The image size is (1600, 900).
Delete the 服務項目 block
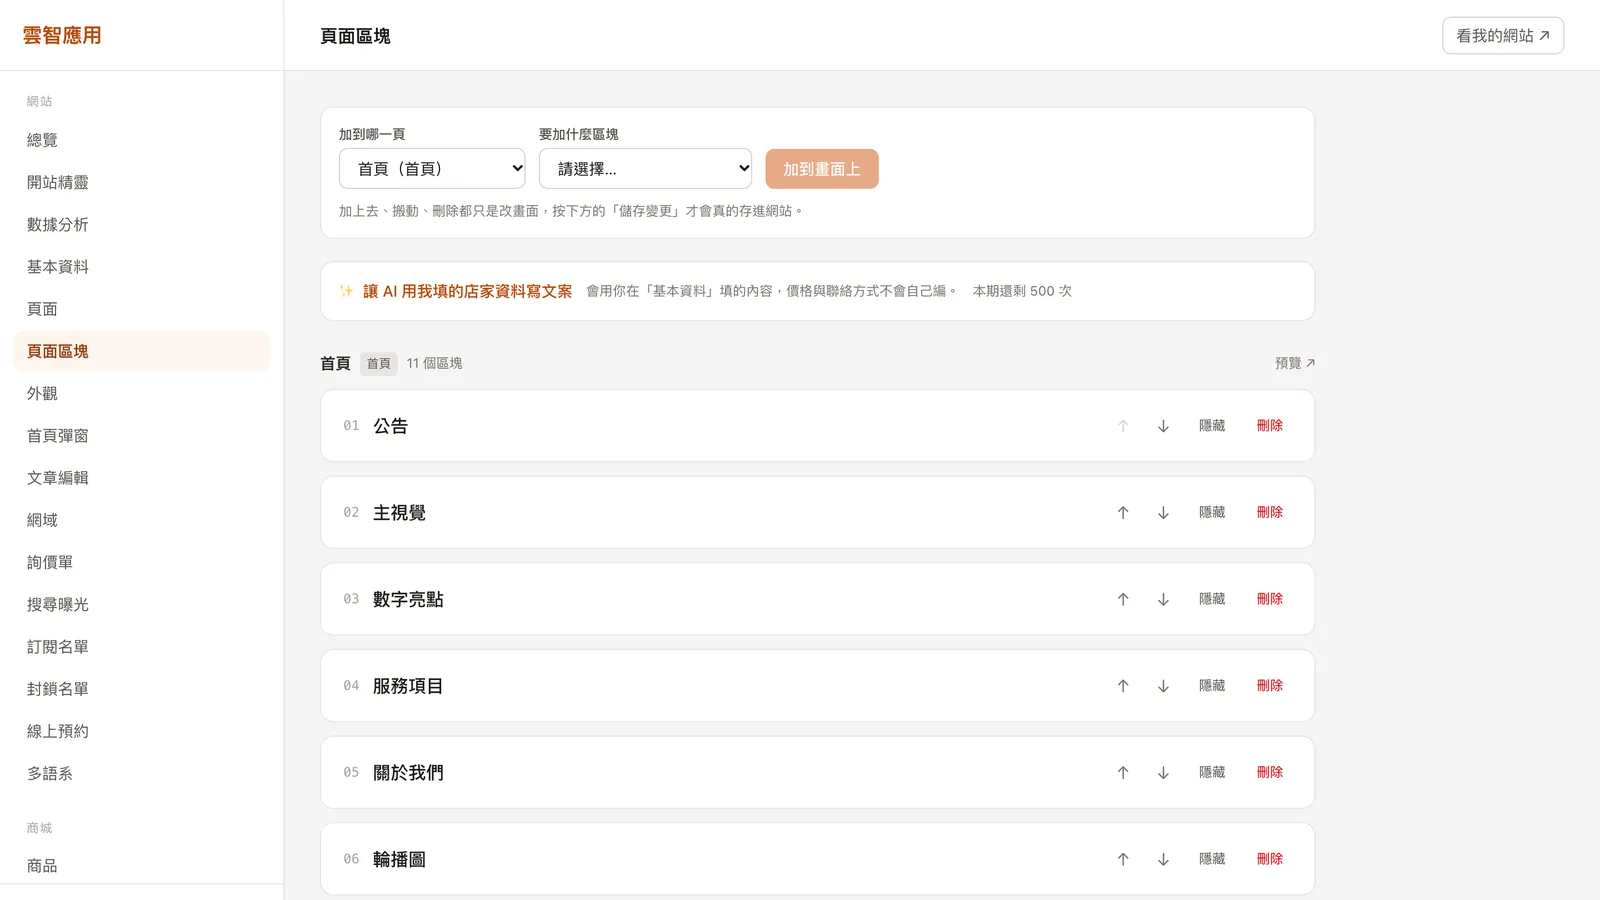(1270, 686)
